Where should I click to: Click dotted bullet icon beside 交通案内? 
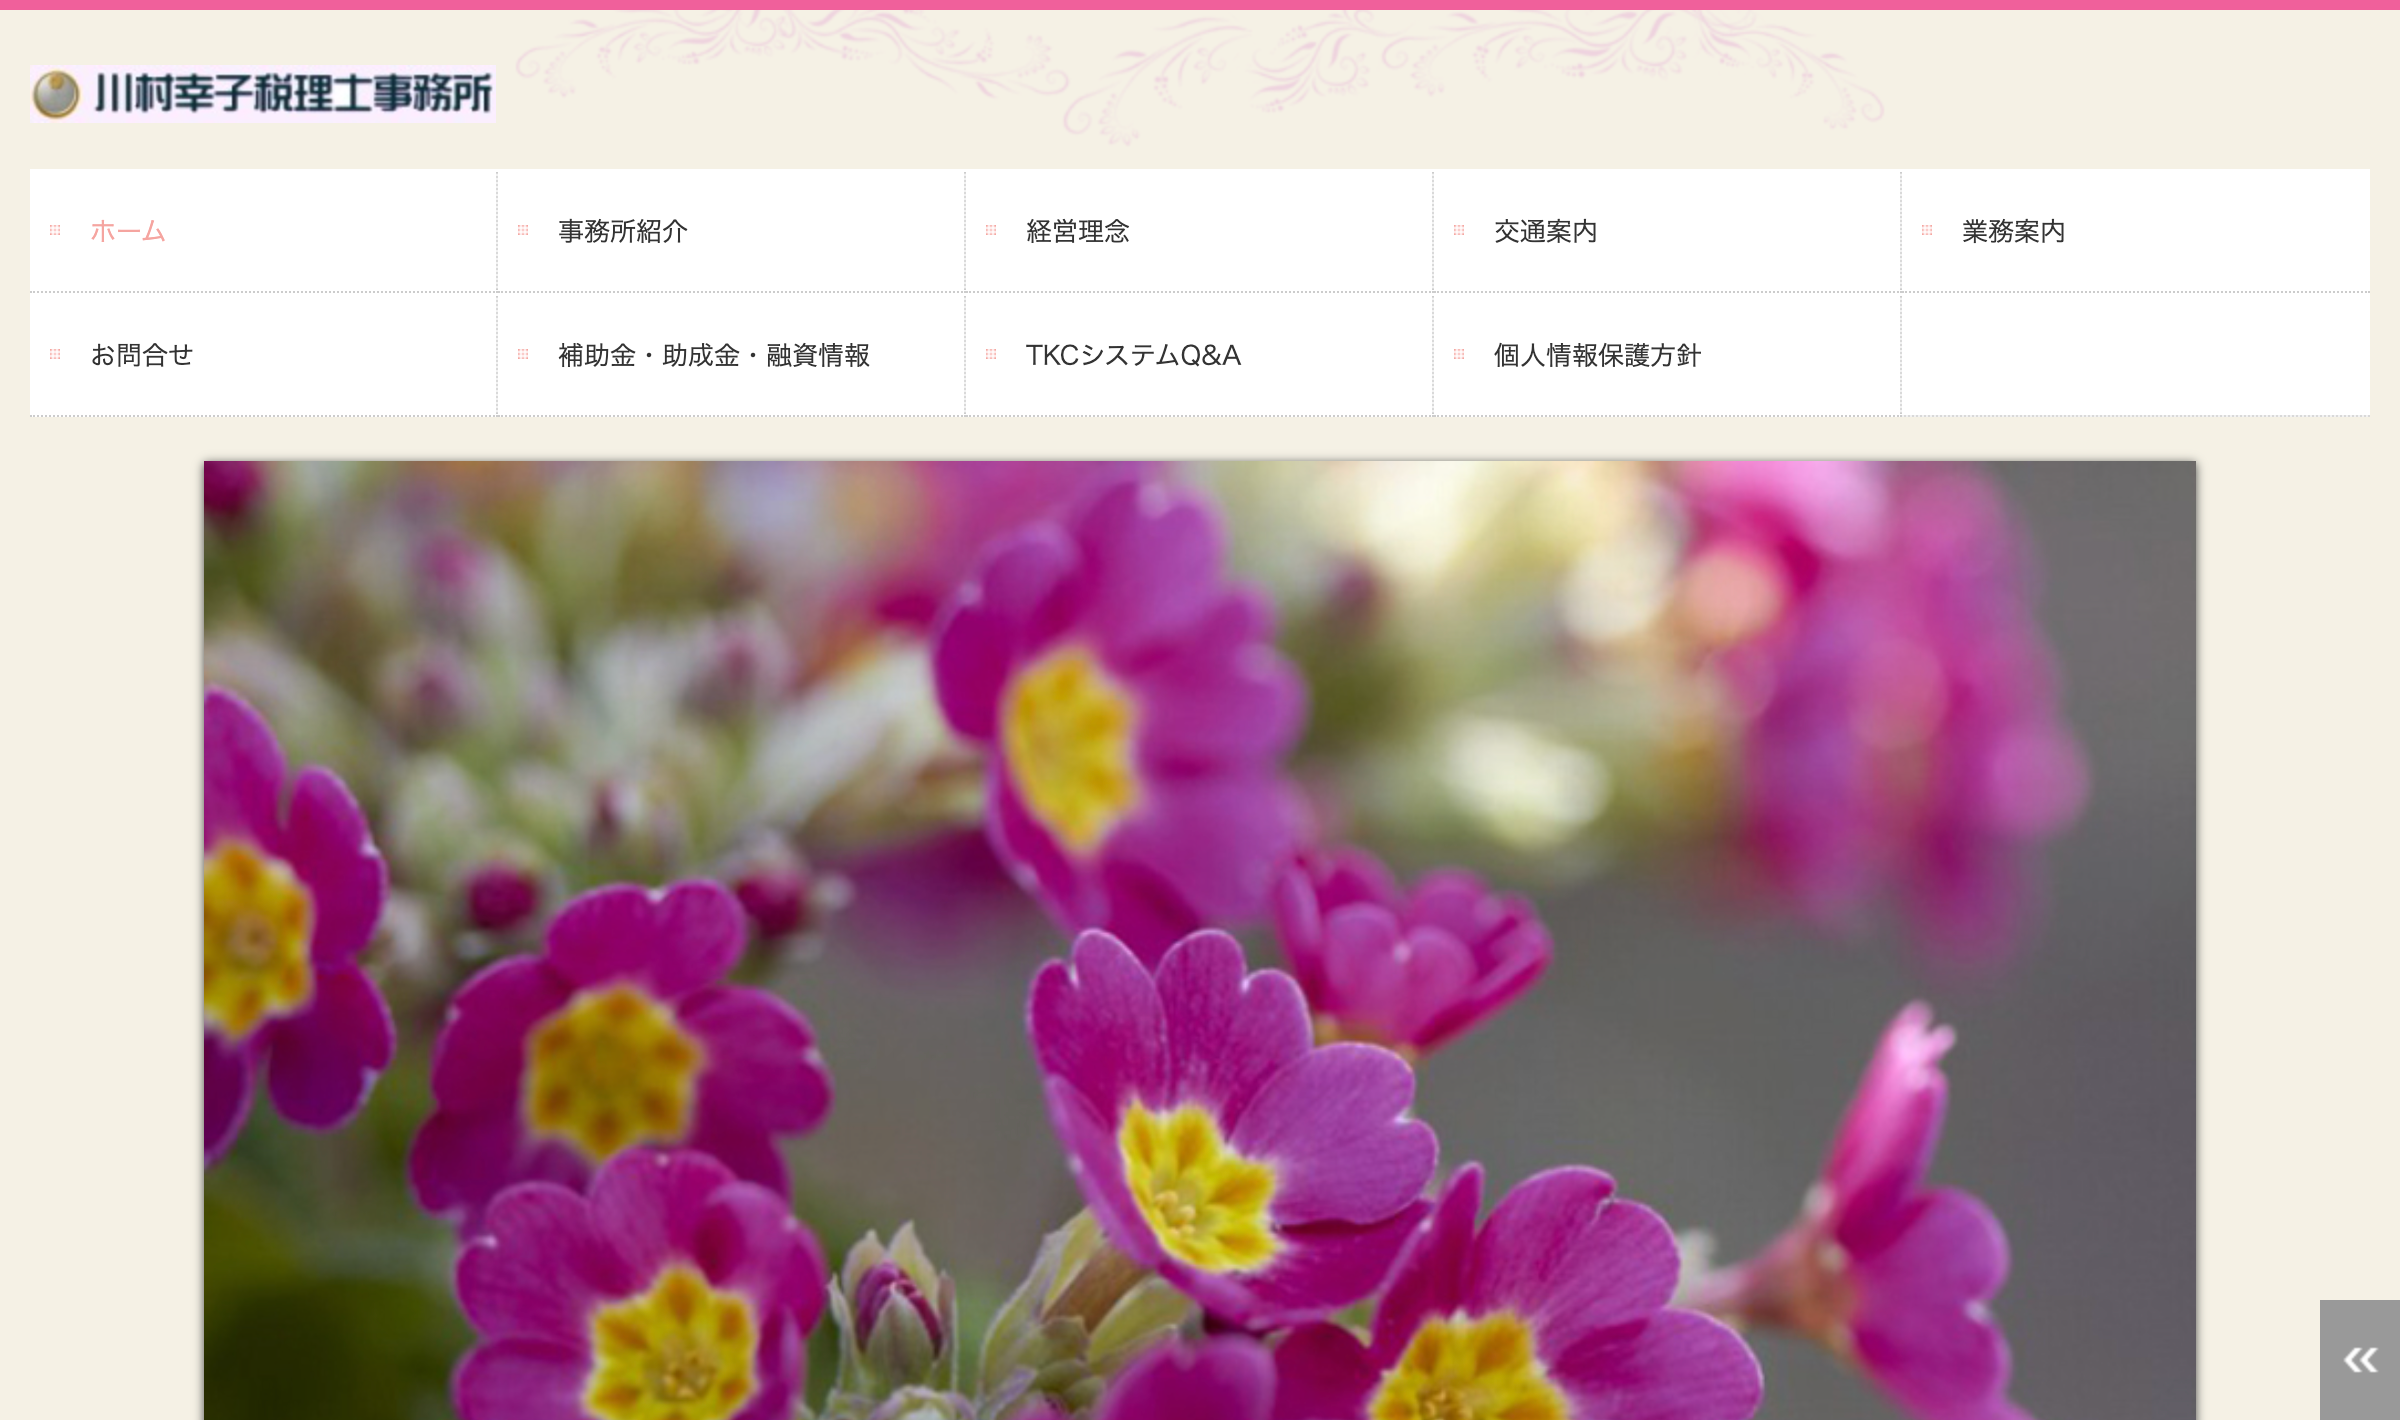1459,231
